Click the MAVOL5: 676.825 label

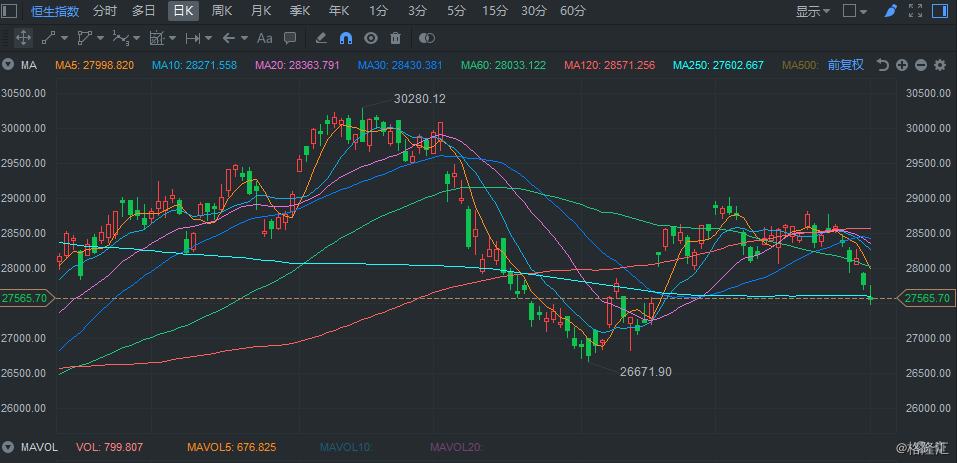coord(231,447)
